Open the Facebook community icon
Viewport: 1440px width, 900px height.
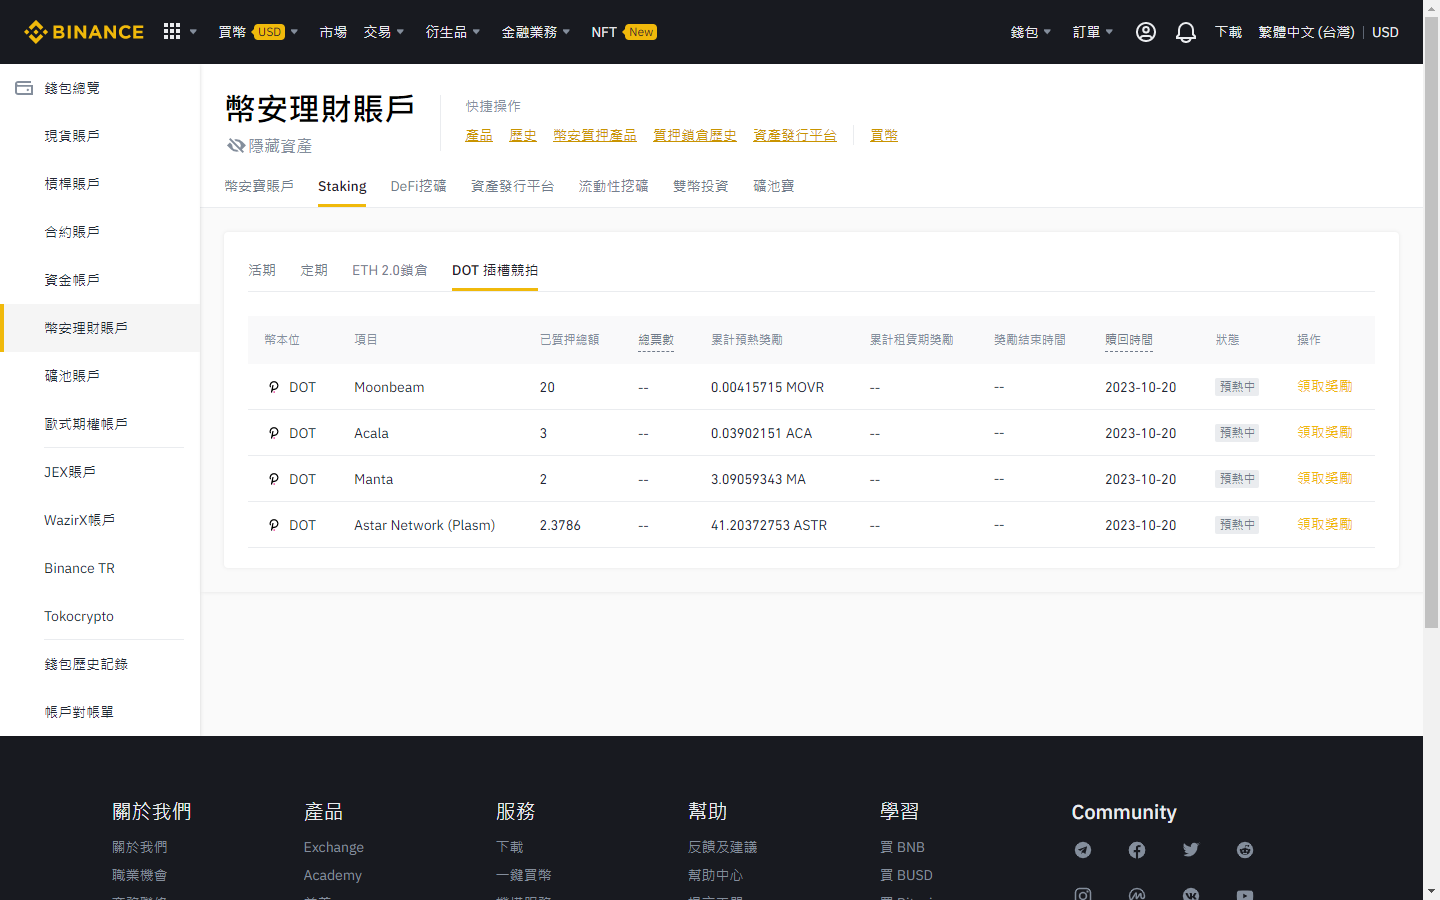1137,850
